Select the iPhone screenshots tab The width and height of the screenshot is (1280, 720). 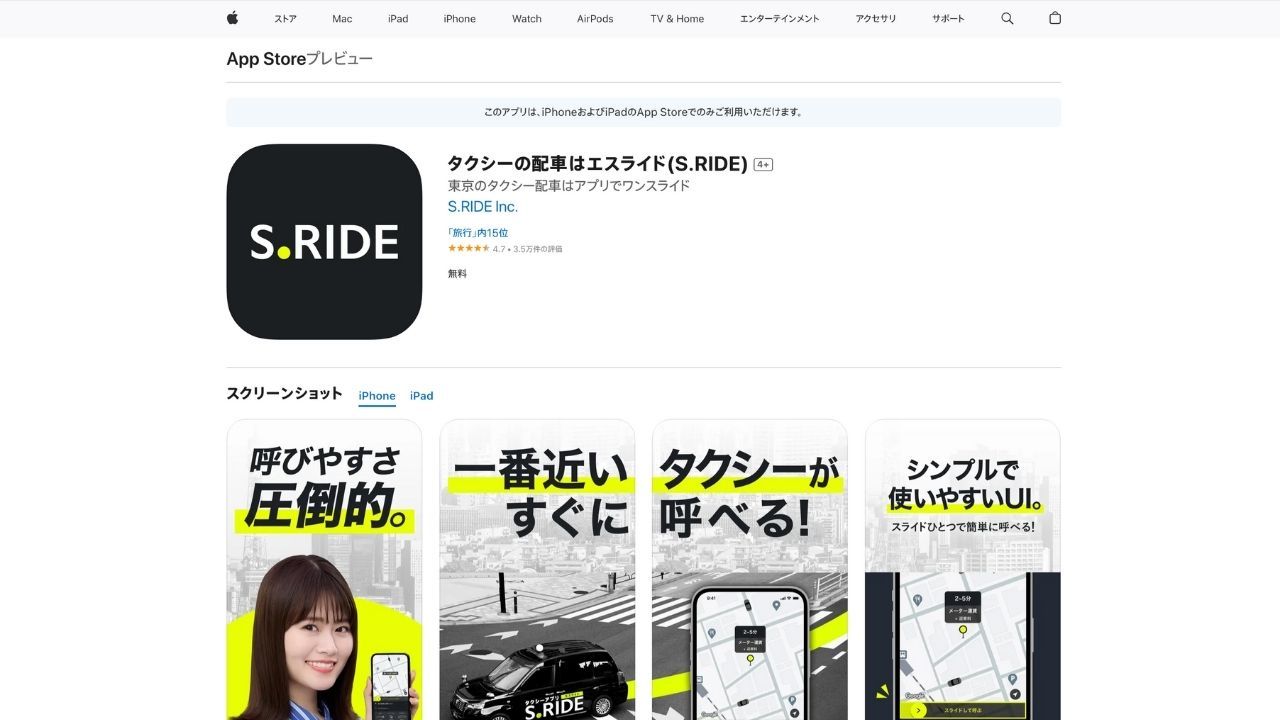coord(377,396)
